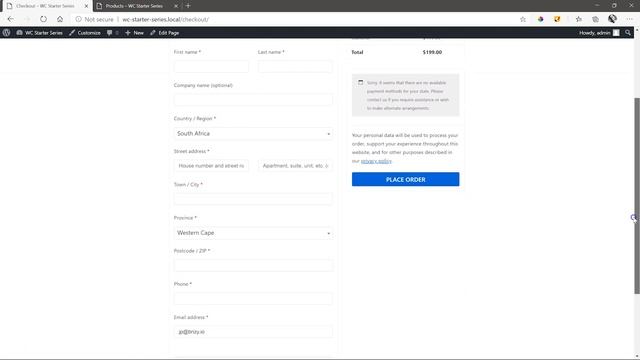The image size is (640, 360).
Task: Open the comments bubble in the admin bar
Action: tap(112, 33)
